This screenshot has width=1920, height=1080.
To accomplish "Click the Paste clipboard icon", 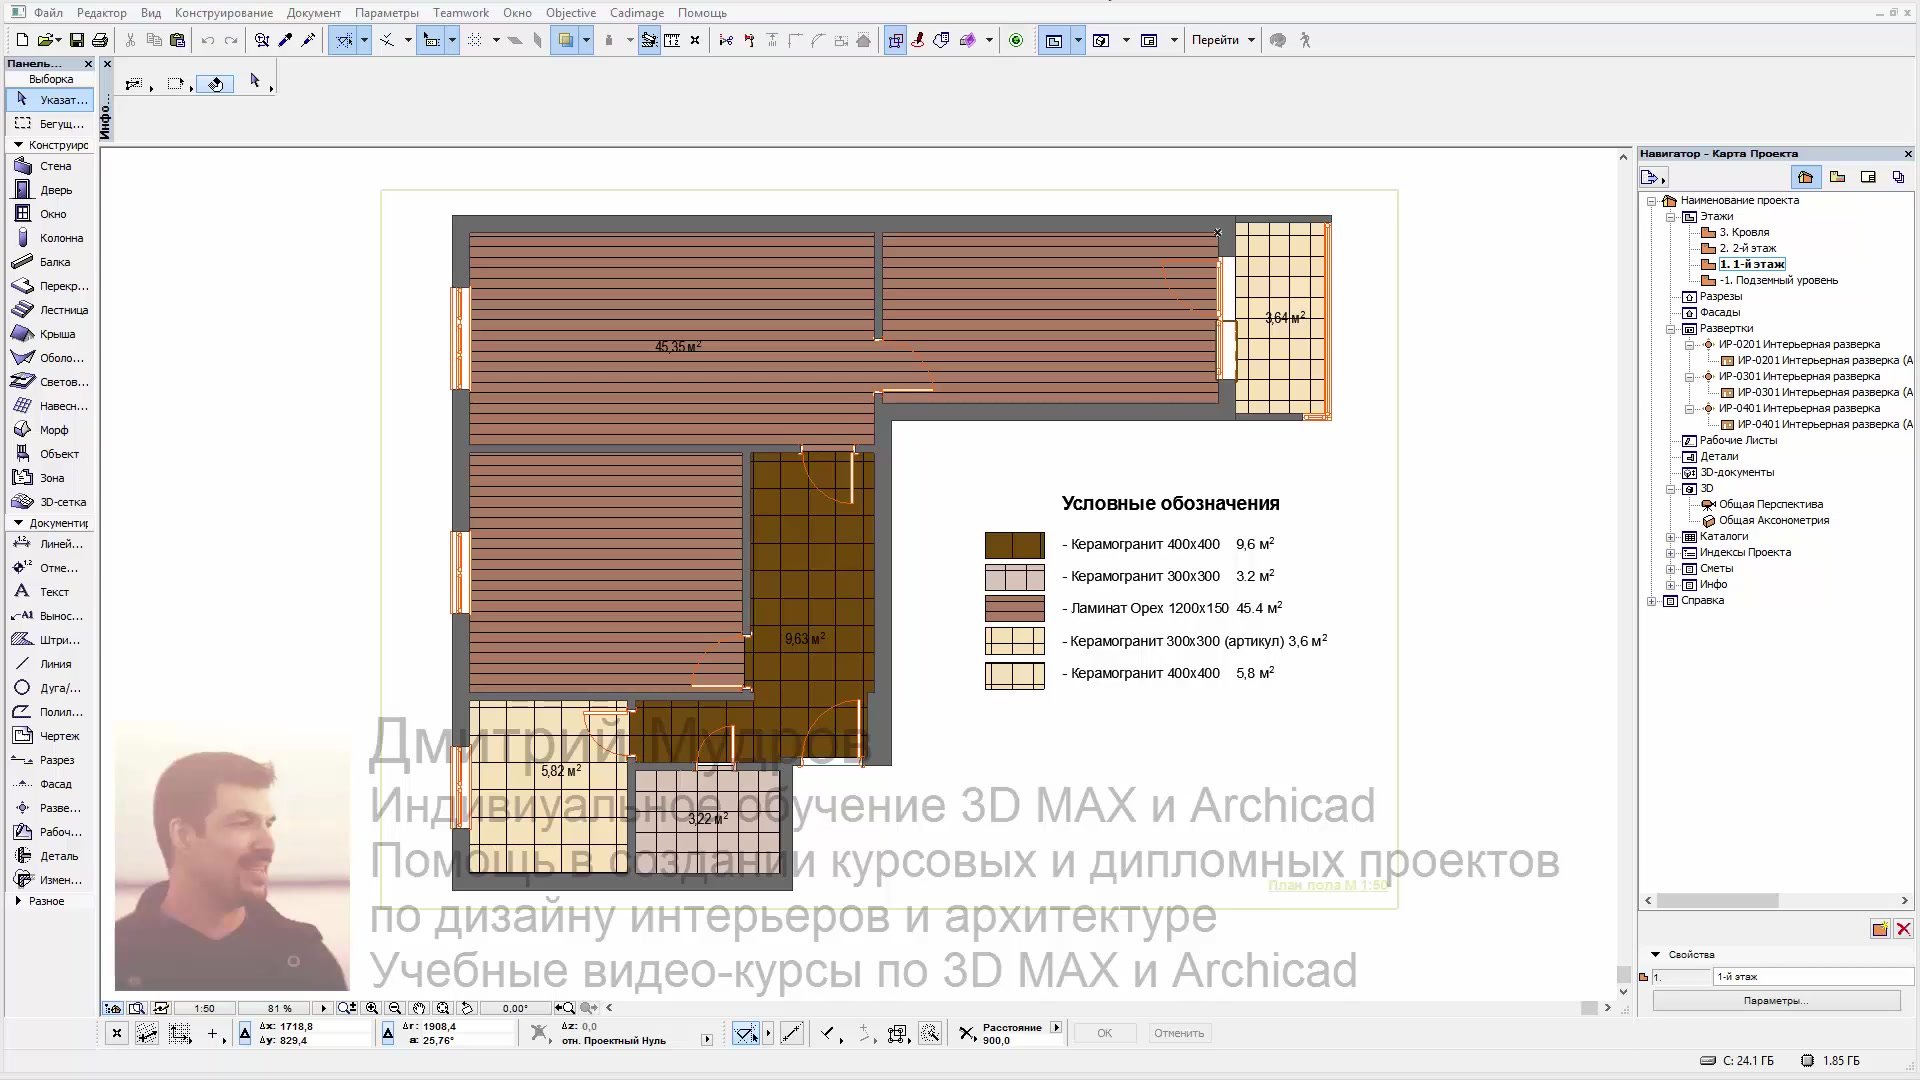I will click(178, 40).
